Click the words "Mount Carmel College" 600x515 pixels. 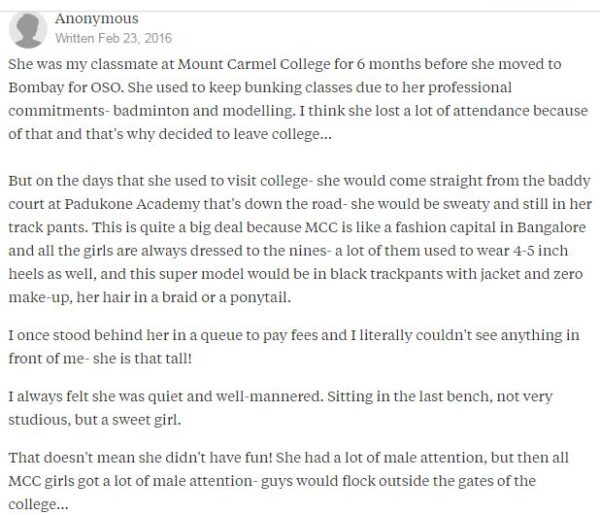(254, 64)
